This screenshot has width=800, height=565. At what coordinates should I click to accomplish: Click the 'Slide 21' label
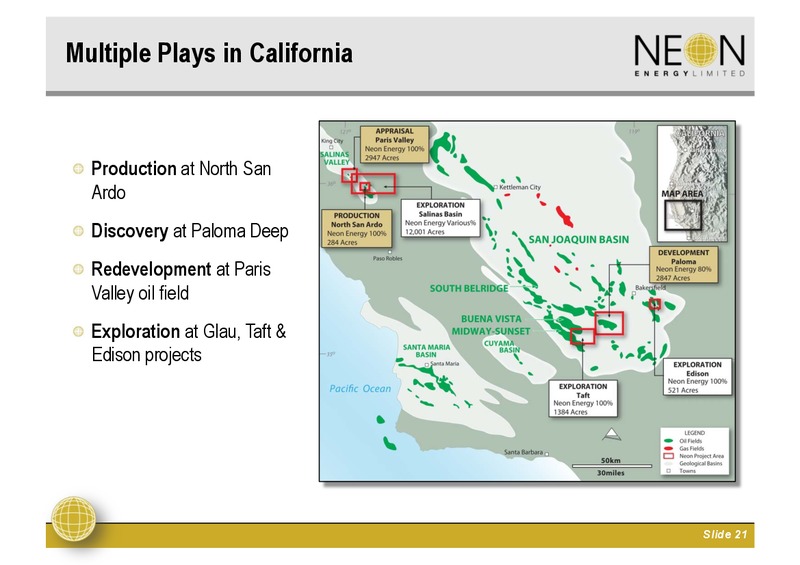tap(724, 534)
